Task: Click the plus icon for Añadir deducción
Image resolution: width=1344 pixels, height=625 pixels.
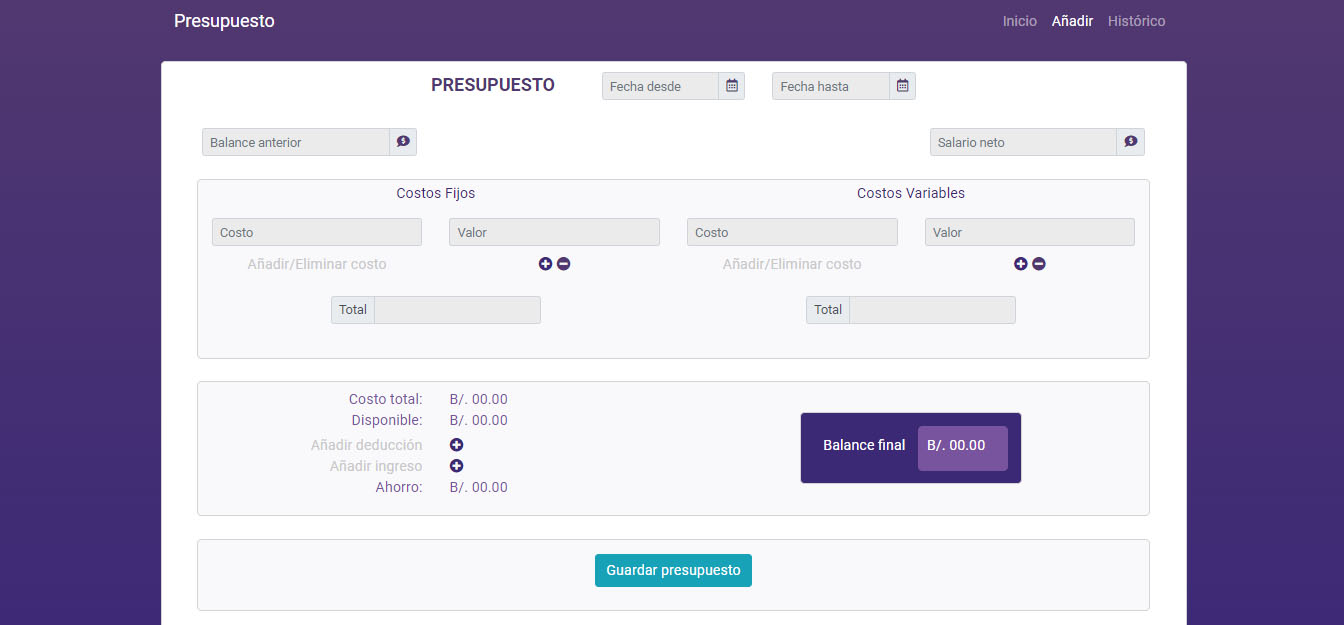Action: pos(456,445)
